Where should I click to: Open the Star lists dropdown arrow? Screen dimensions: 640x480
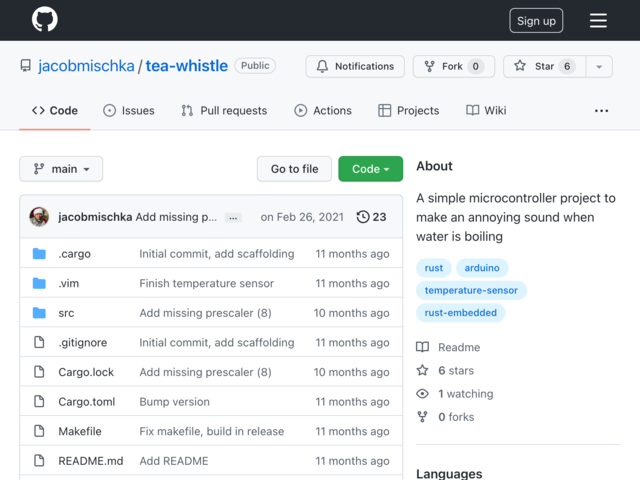pos(599,67)
